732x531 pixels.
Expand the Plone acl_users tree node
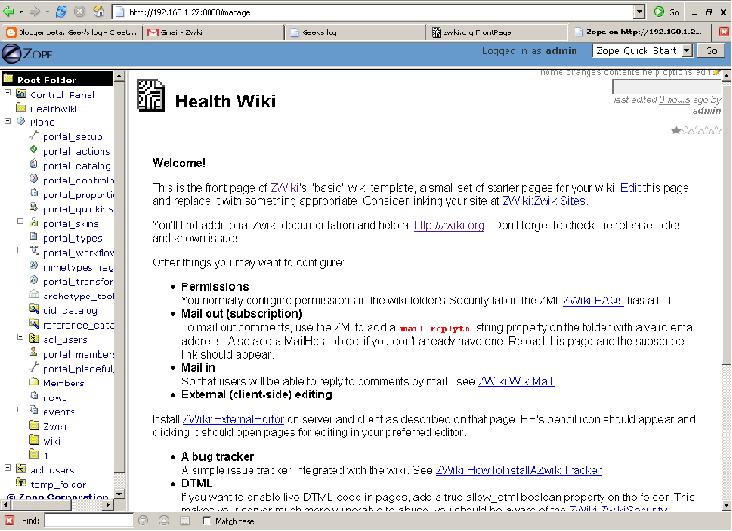[x=20, y=337]
